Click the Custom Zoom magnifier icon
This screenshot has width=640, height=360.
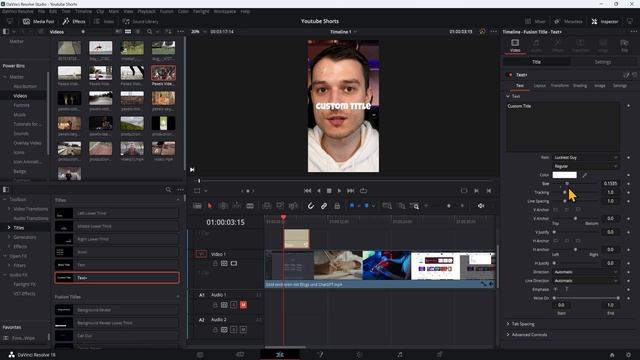(415, 206)
